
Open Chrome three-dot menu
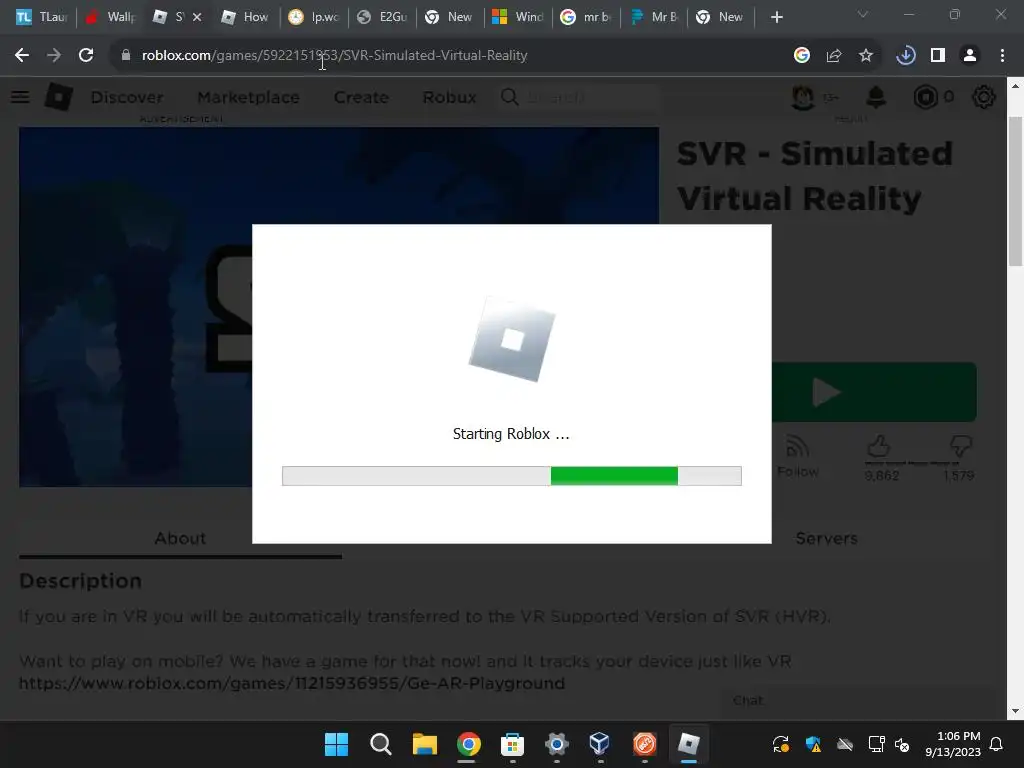coord(1002,56)
